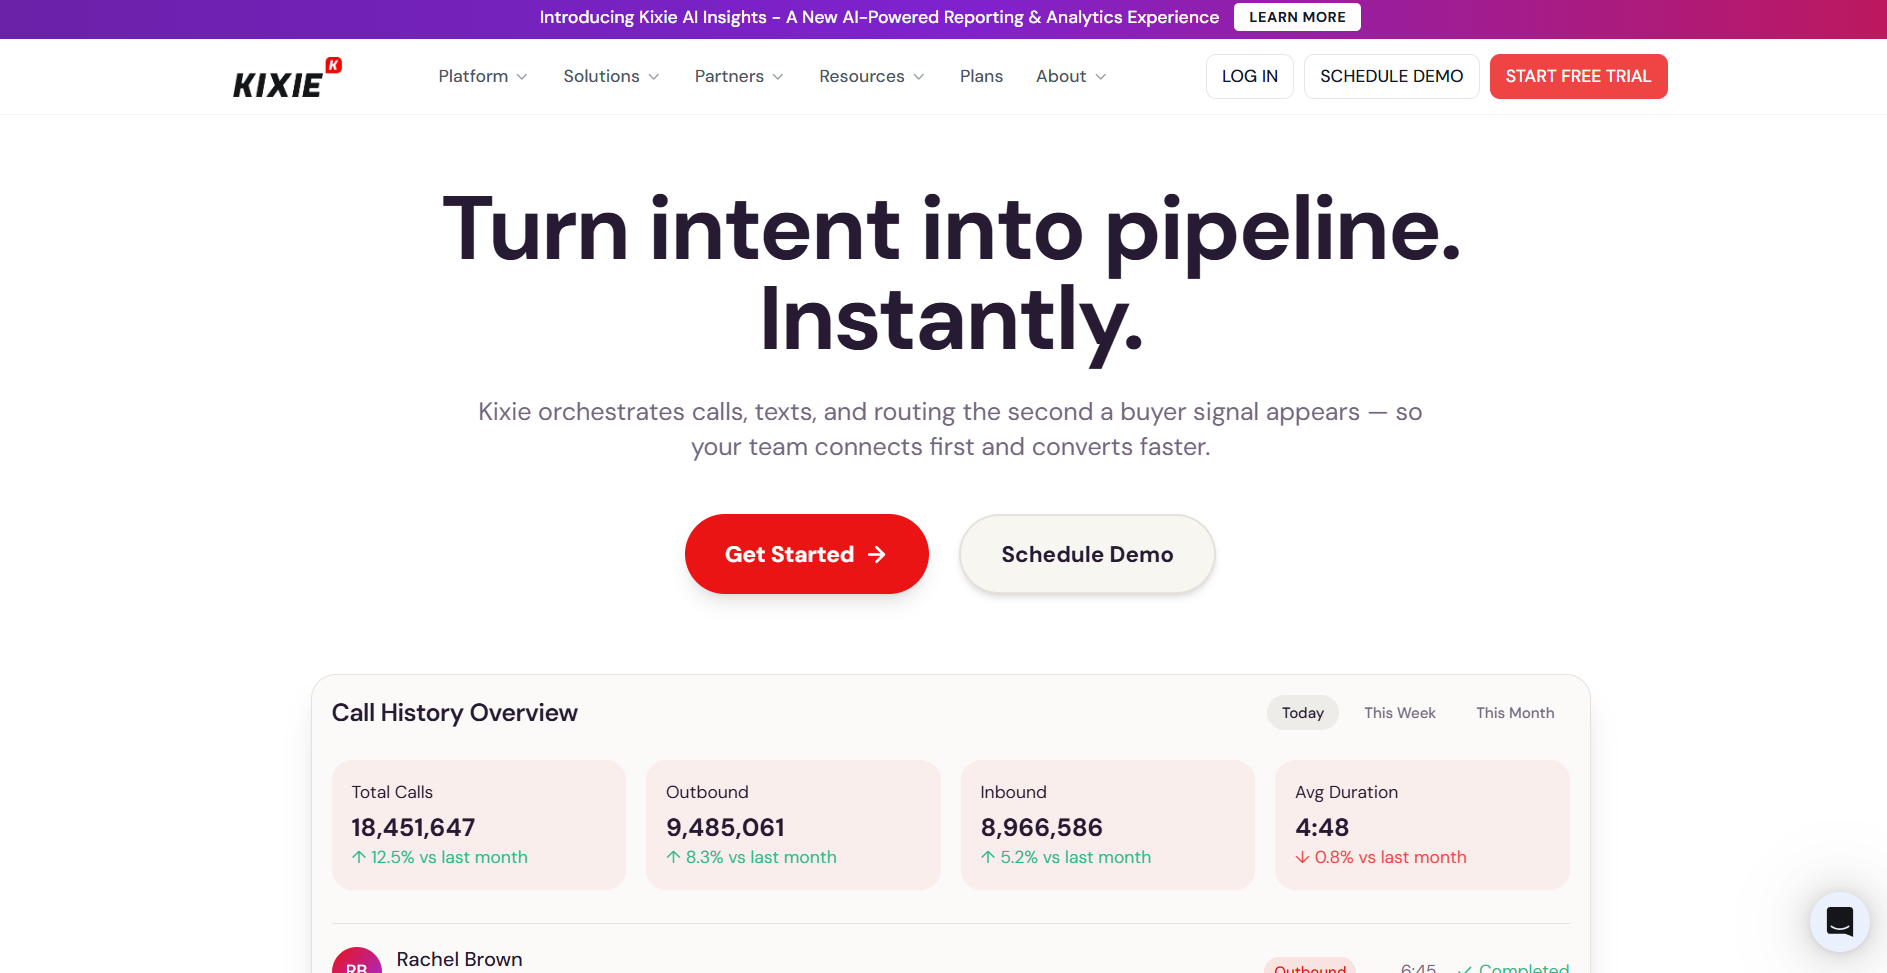Open the Plans page
The image size is (1887, 973).
pos(981,76)
